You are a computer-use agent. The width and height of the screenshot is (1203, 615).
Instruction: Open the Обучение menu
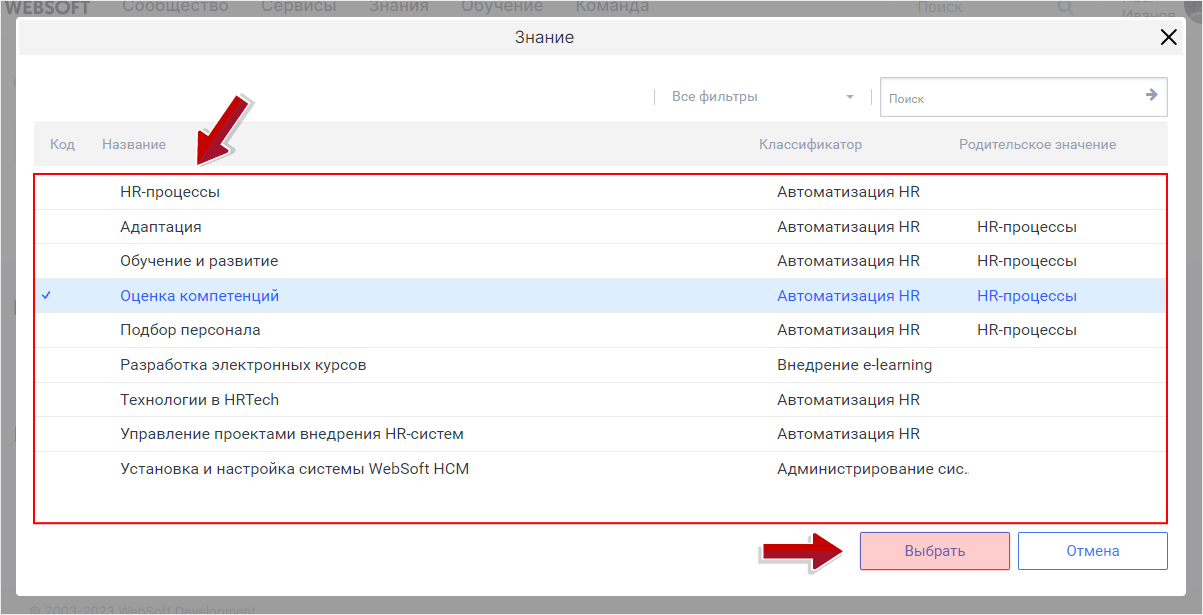(x=502, y=6)
